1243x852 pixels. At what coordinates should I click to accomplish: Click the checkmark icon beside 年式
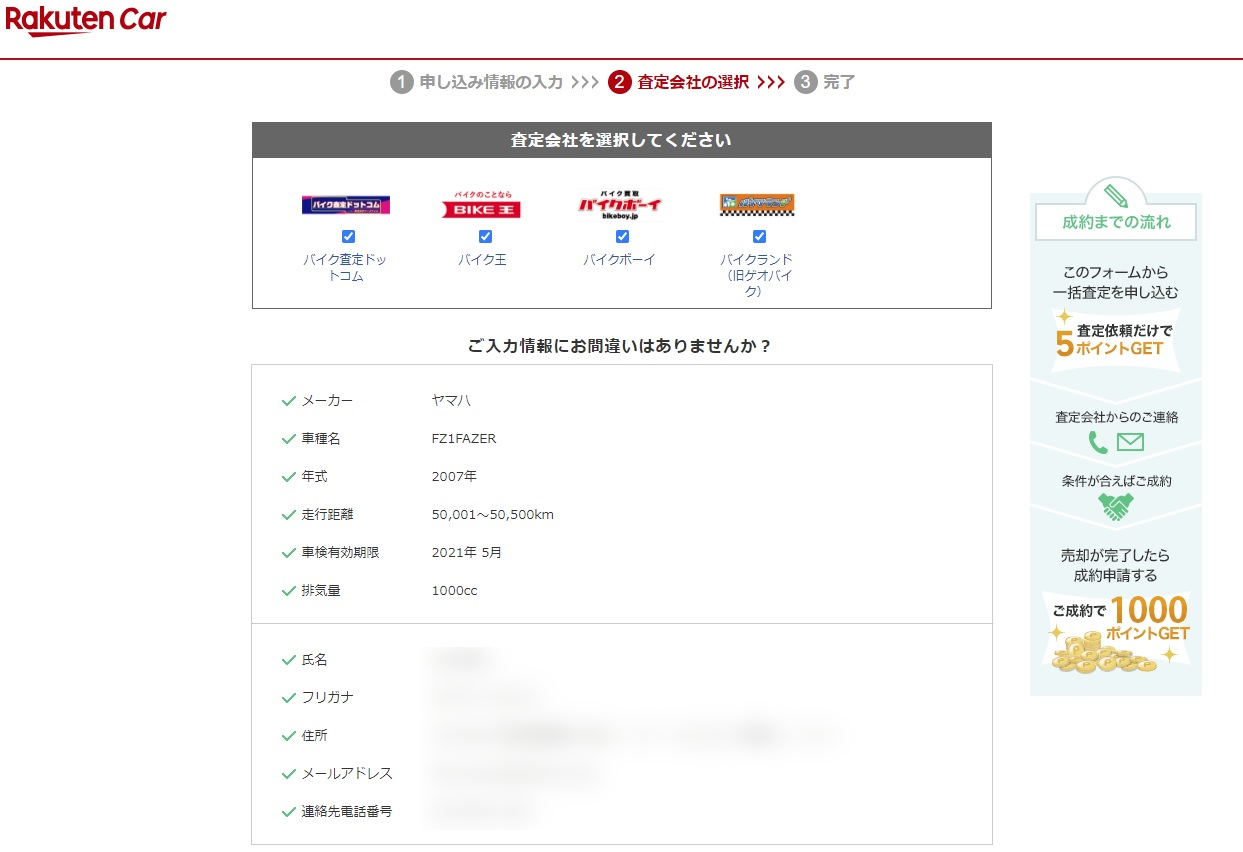click(x=289, y=477)
